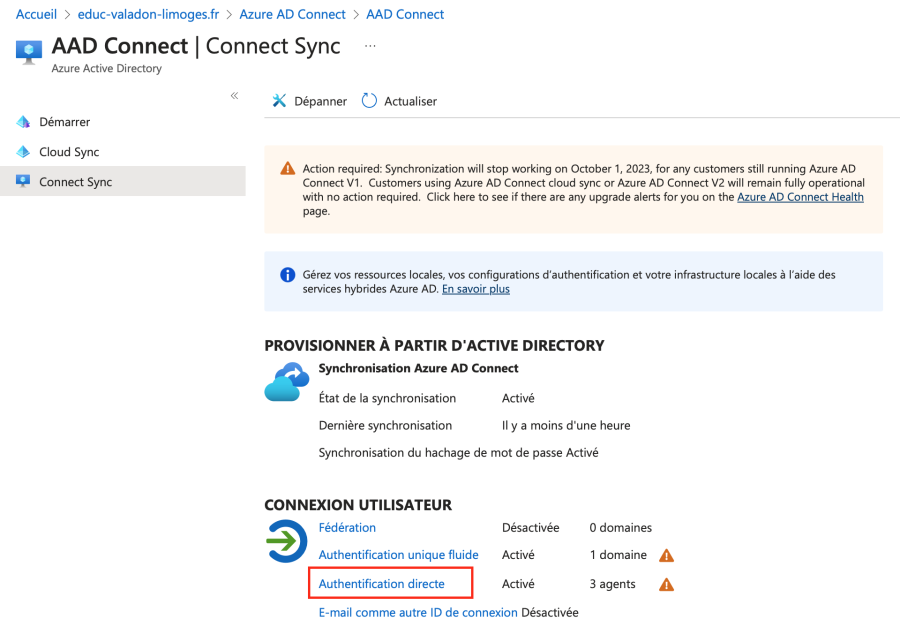Image resolution: width=900 pixels, height=642 pixels.
Task: Click the blue info icon in the banner
Action: coord(288,275)
